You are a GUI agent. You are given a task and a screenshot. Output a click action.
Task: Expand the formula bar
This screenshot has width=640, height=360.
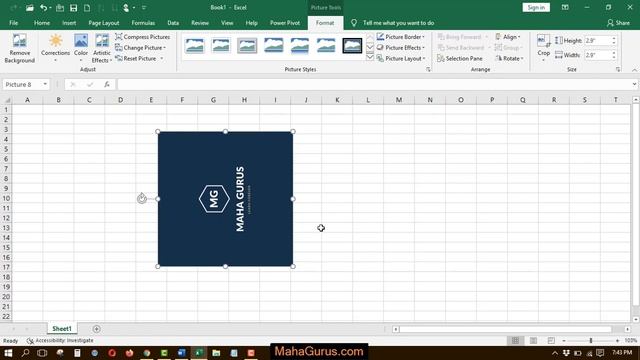(634, 84)
